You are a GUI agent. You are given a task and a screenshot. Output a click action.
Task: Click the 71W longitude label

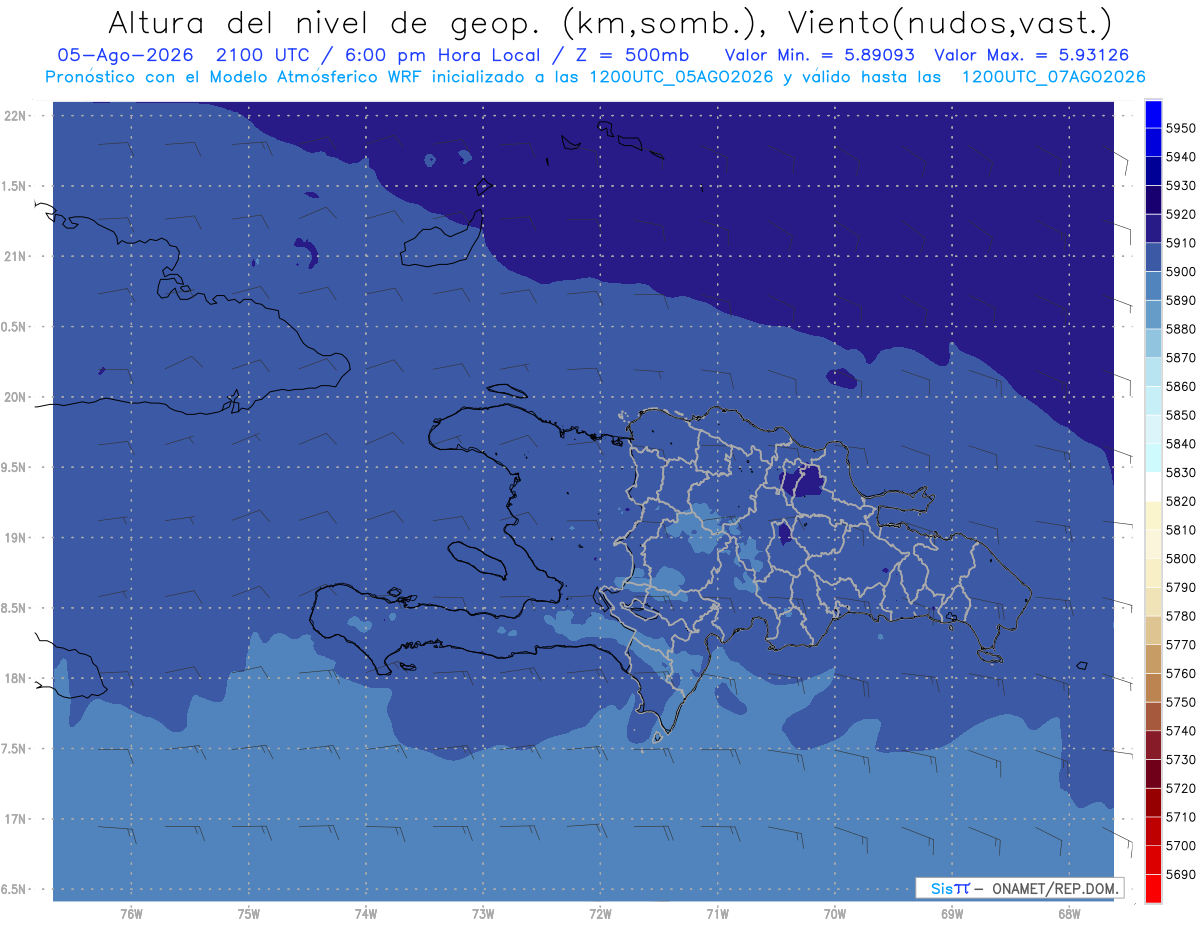click(x=717, y=914)
